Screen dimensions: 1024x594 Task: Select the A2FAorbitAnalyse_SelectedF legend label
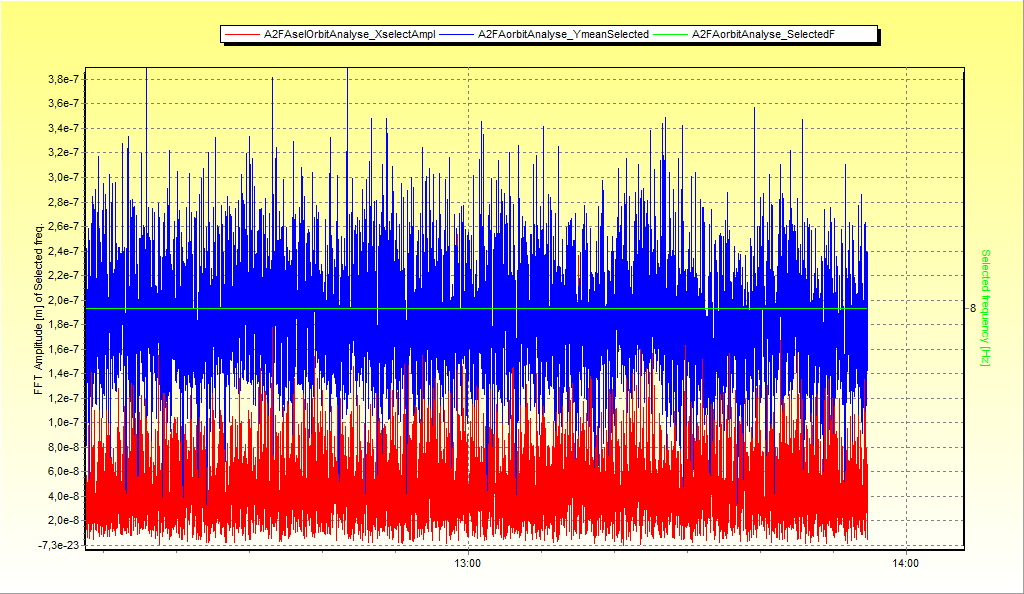pyautogui.click(x=763, y=35)
